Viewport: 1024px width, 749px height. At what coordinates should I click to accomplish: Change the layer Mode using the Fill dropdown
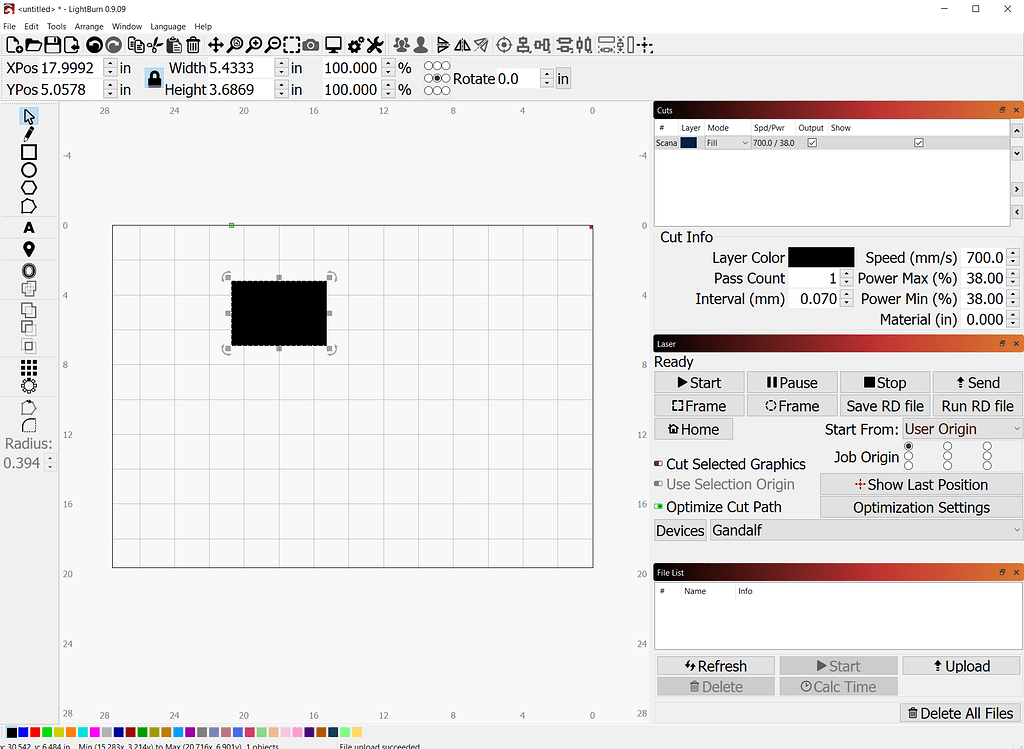point(727,142)
